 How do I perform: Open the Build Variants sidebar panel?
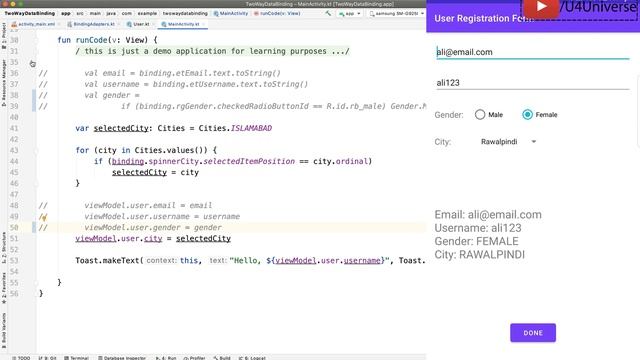click(4, 331)
